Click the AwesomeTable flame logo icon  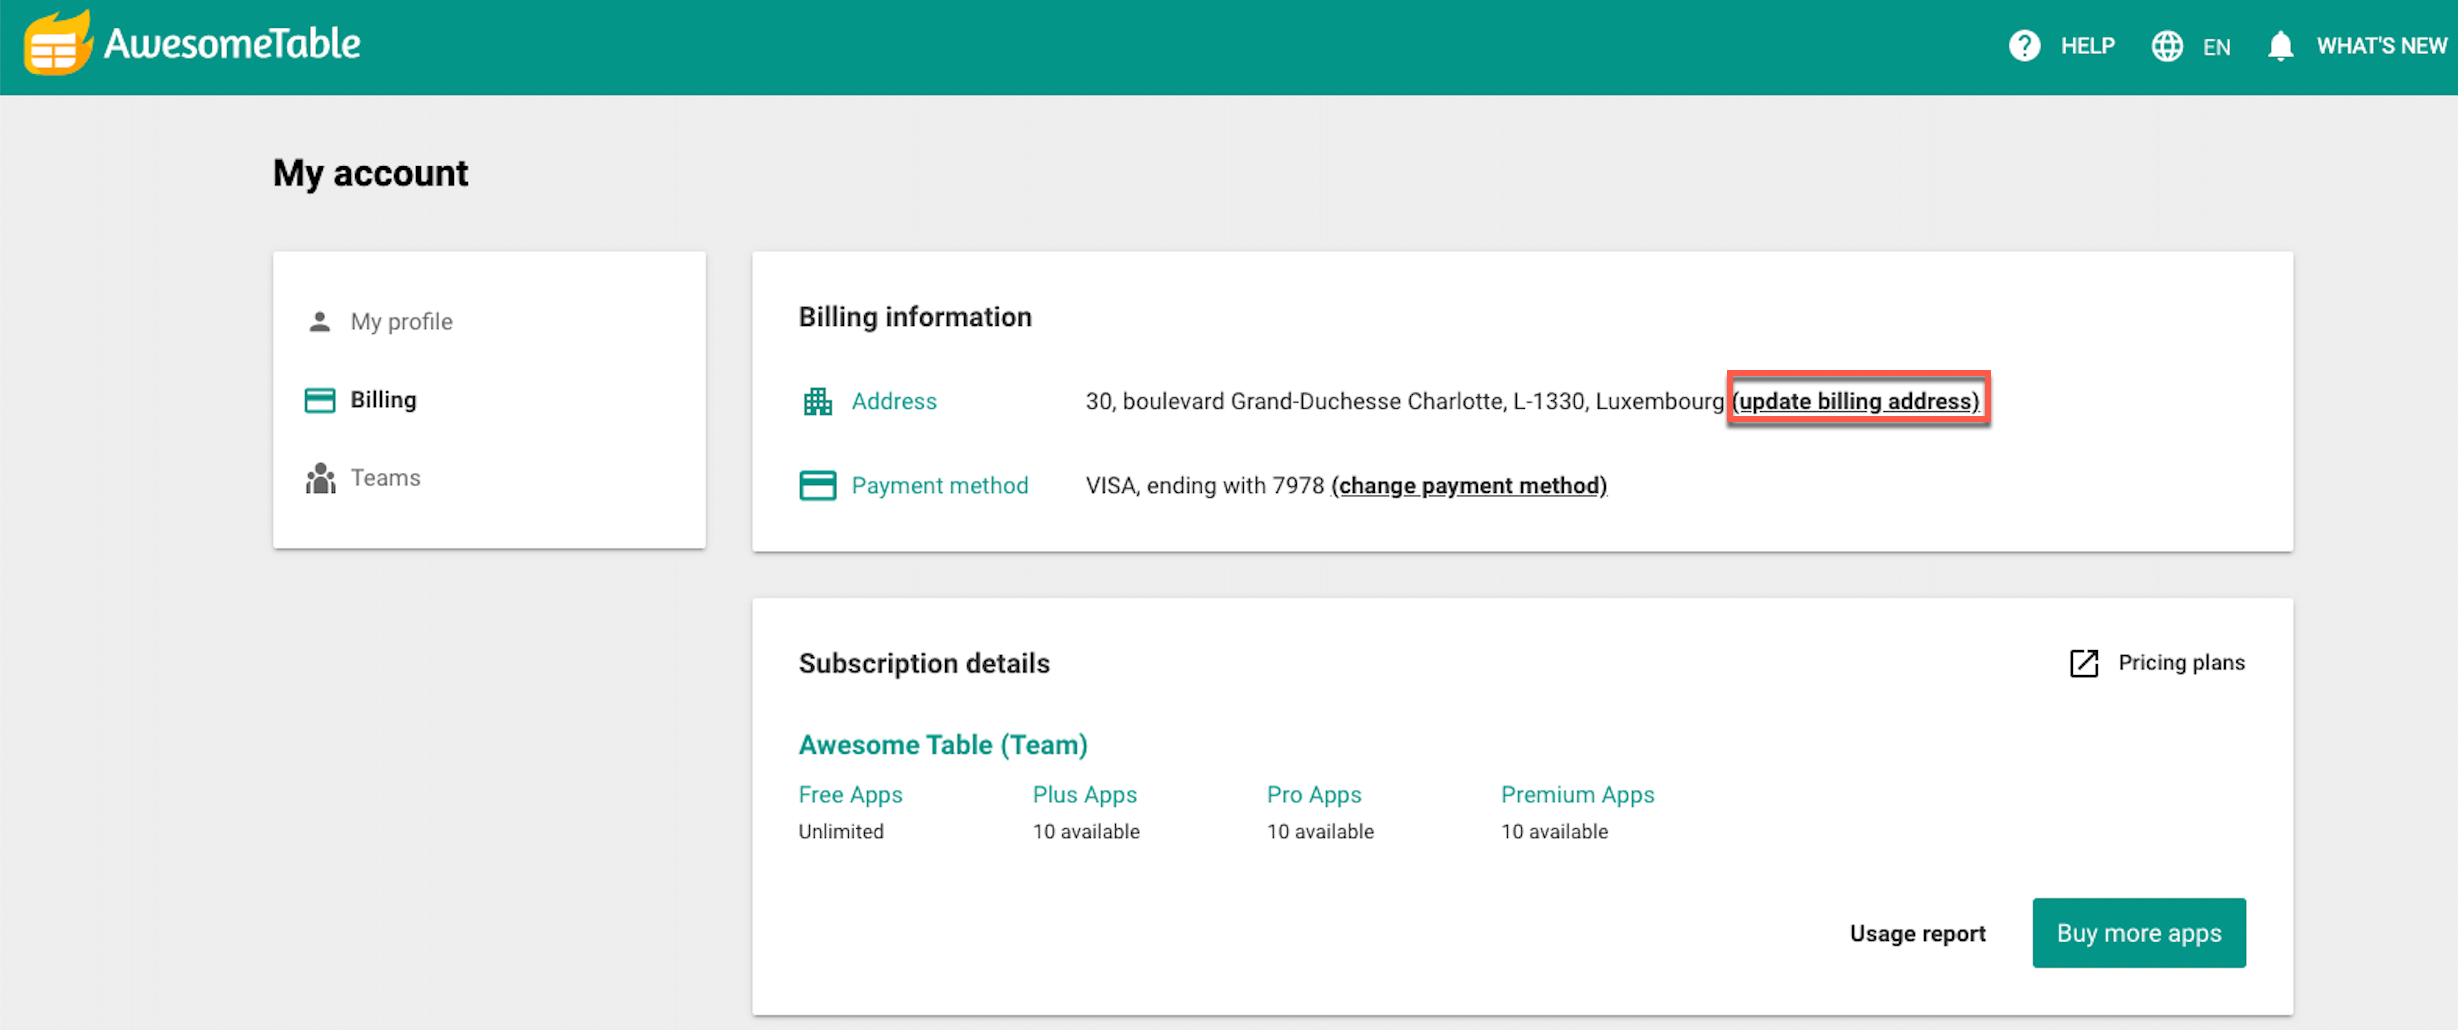(x=58, y=43)
